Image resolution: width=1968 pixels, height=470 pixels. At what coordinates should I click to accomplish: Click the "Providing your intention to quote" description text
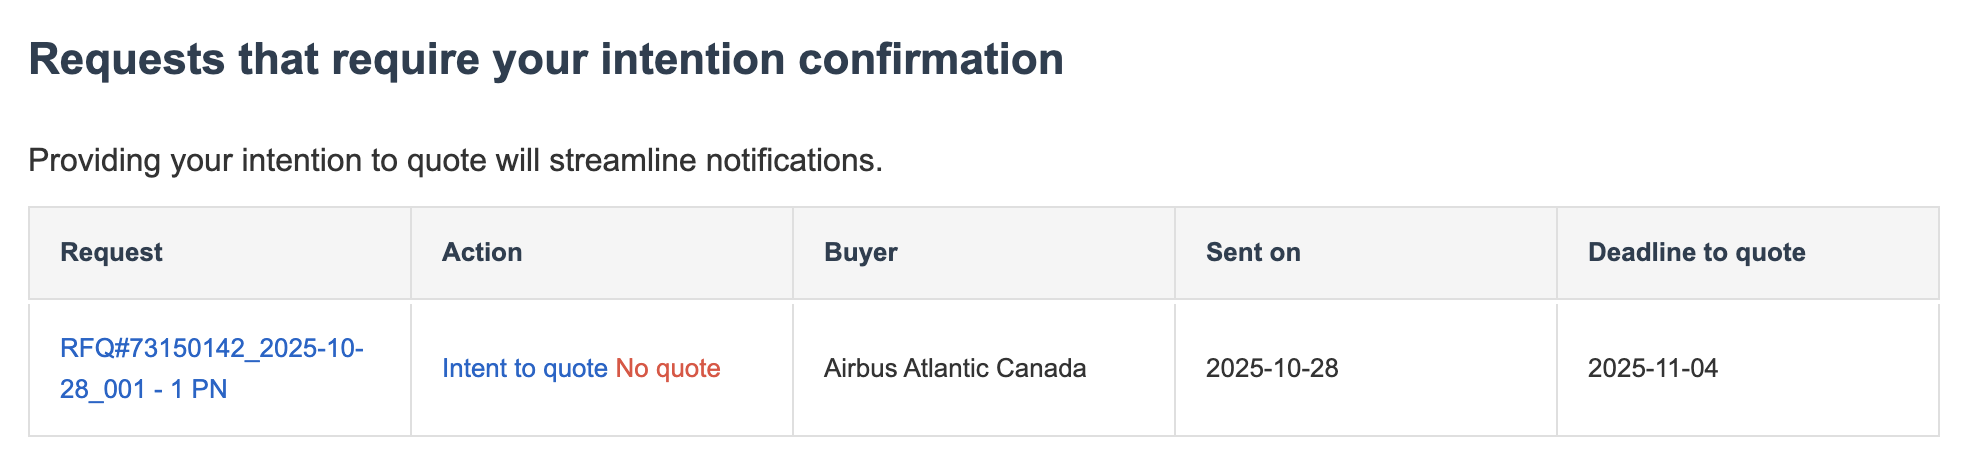coord(455,161)
